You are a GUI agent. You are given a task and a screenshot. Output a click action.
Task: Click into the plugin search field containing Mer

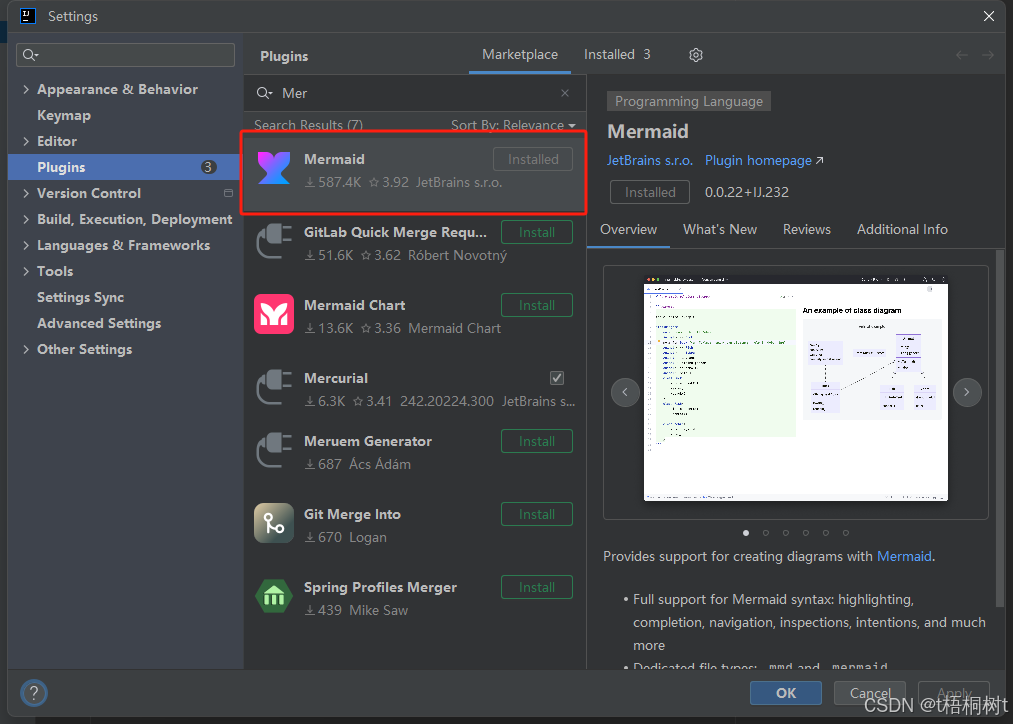413,93
